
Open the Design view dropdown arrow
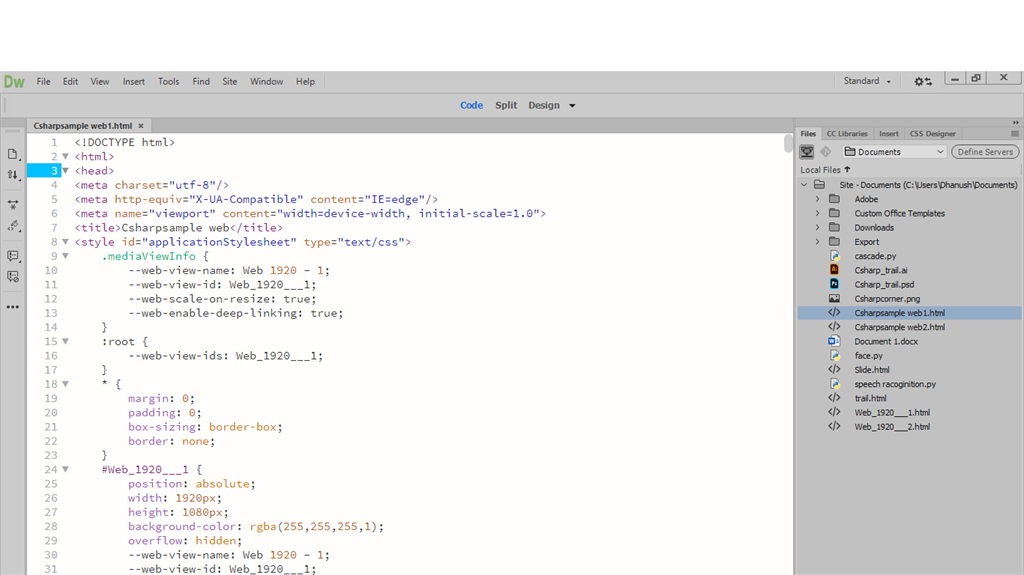click(572, 105)
